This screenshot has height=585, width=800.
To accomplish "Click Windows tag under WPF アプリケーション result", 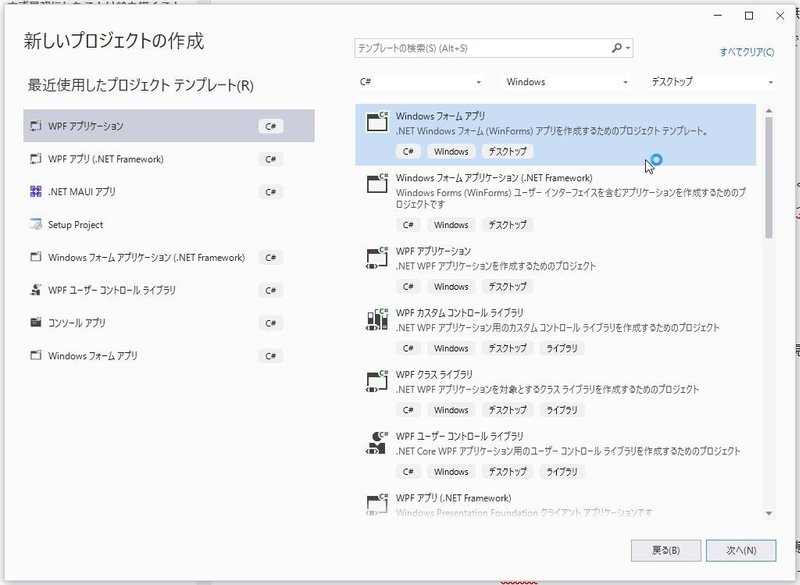I will click(x=451, y=287).
